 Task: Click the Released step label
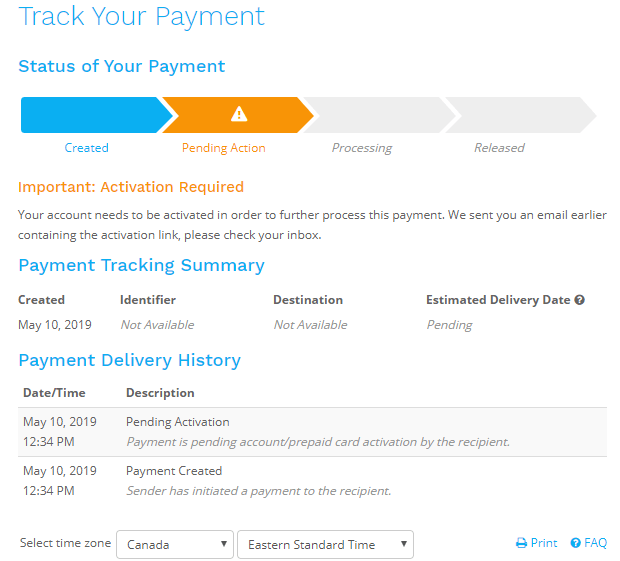pyautogui.click(x=499, y=148)
